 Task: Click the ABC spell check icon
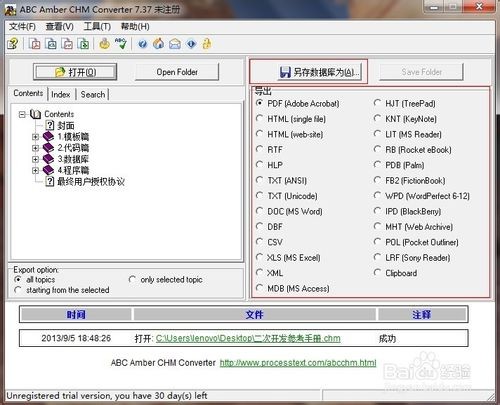point(121,43)
